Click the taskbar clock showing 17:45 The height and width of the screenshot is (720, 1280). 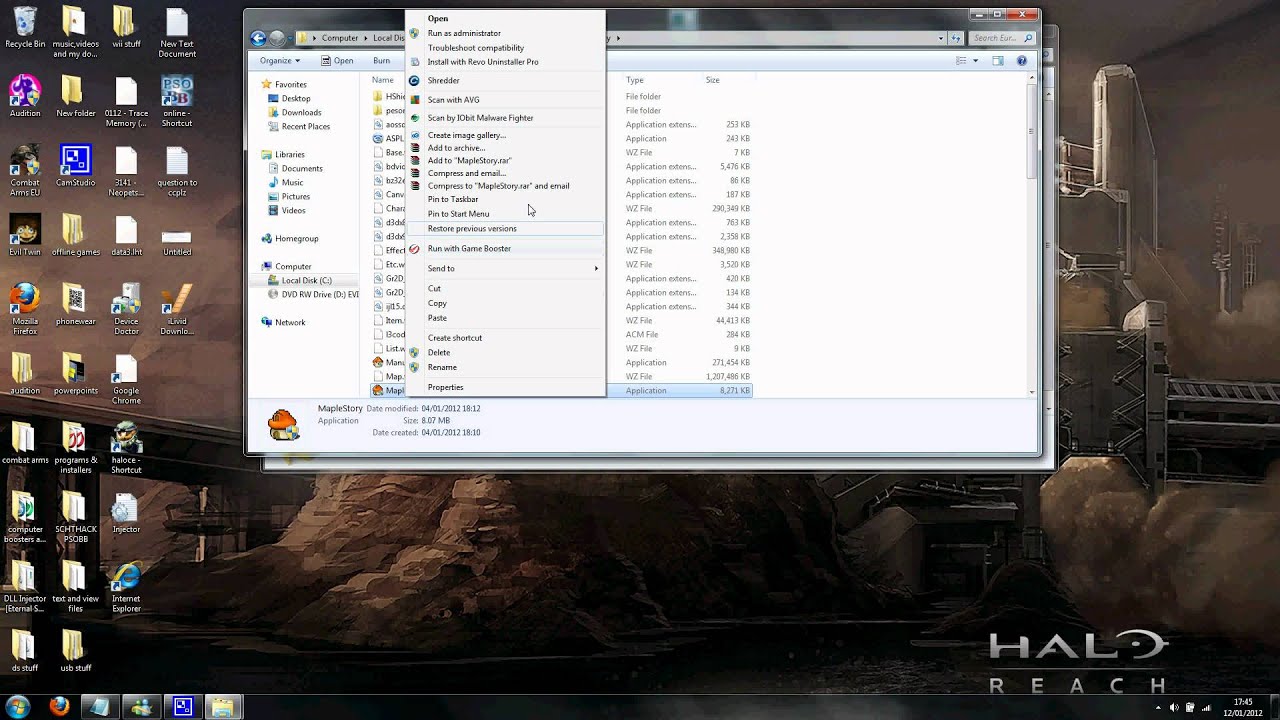(x=1243, y=706)
